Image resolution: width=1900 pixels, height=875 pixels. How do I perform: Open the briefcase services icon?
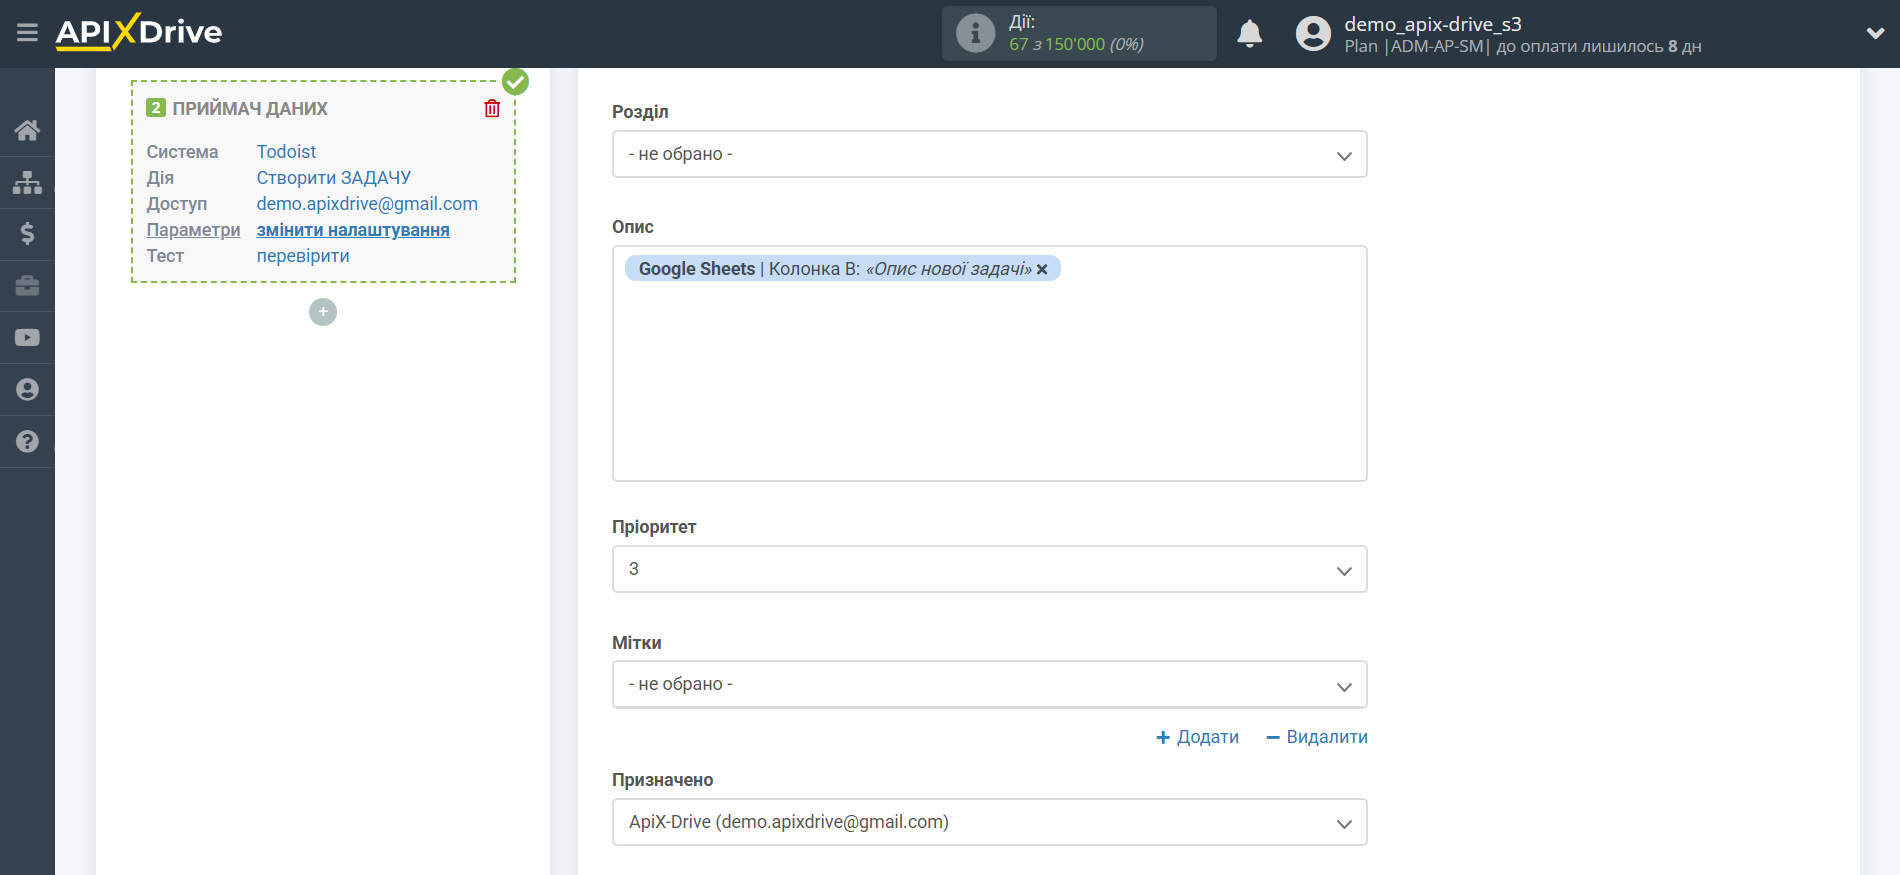pyautogui.click(x=27, y=286)
